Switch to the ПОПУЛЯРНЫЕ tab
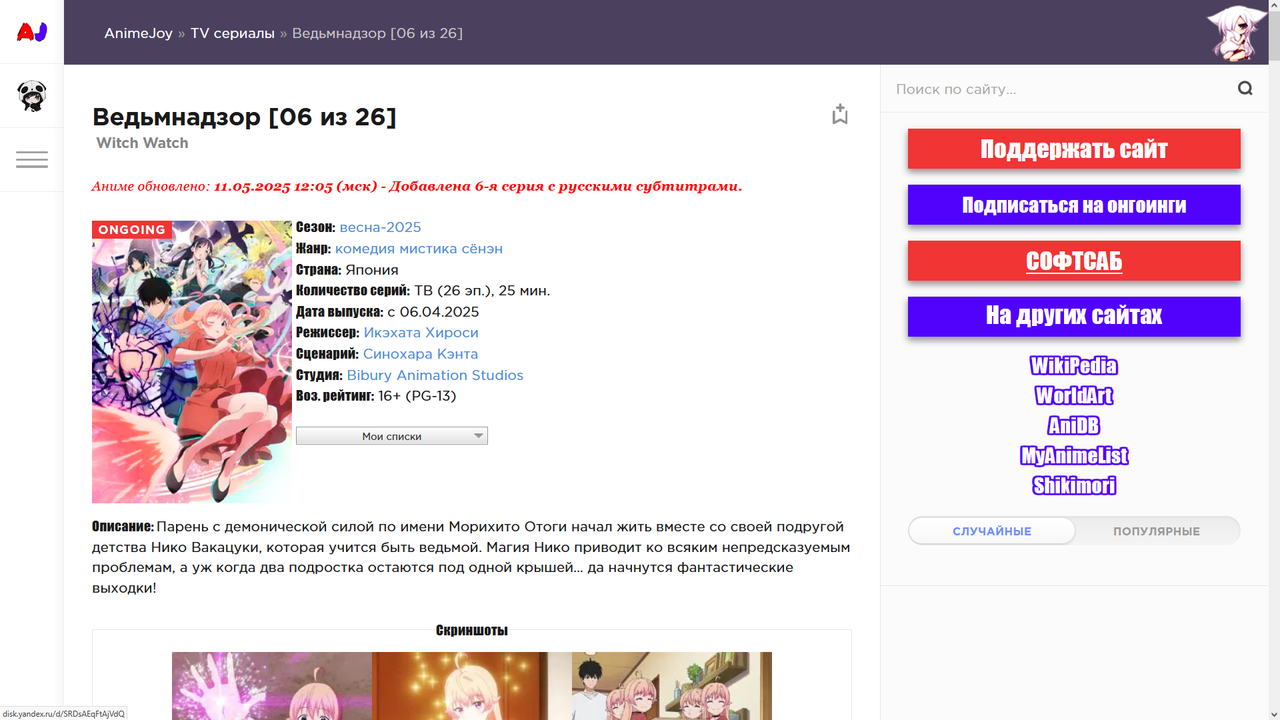 point(1157,531)
